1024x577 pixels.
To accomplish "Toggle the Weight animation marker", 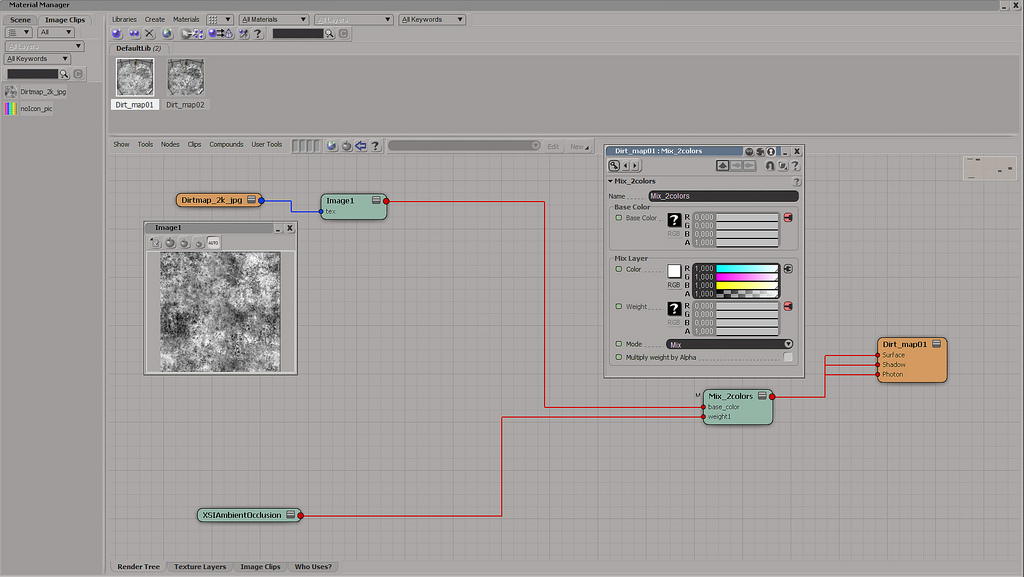I will pos(618,306).
